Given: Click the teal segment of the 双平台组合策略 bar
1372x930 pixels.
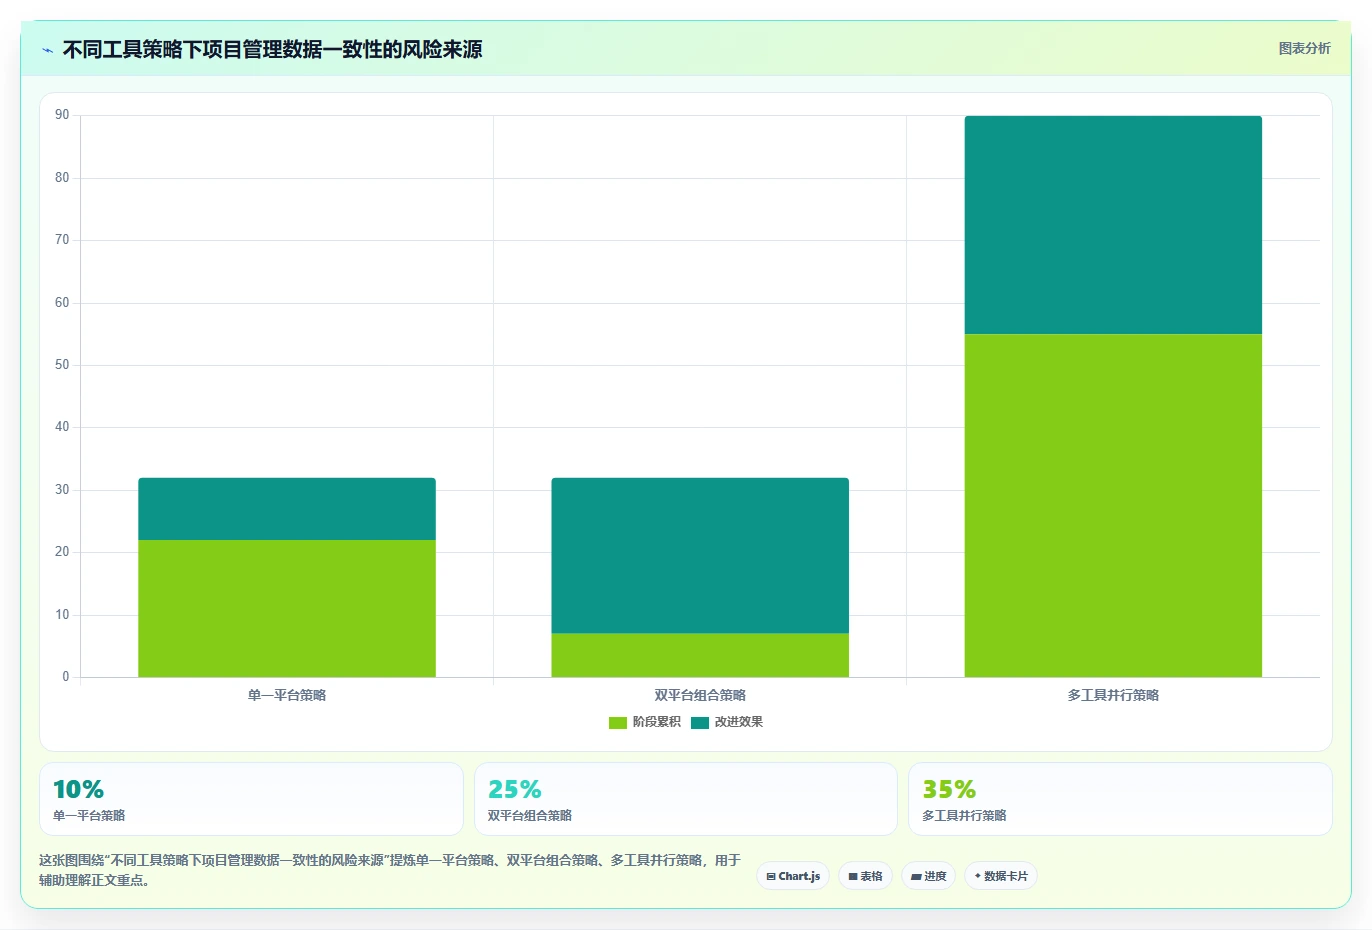Looking at the screenshot, I should pyautogui.click(x=700, y=556).
